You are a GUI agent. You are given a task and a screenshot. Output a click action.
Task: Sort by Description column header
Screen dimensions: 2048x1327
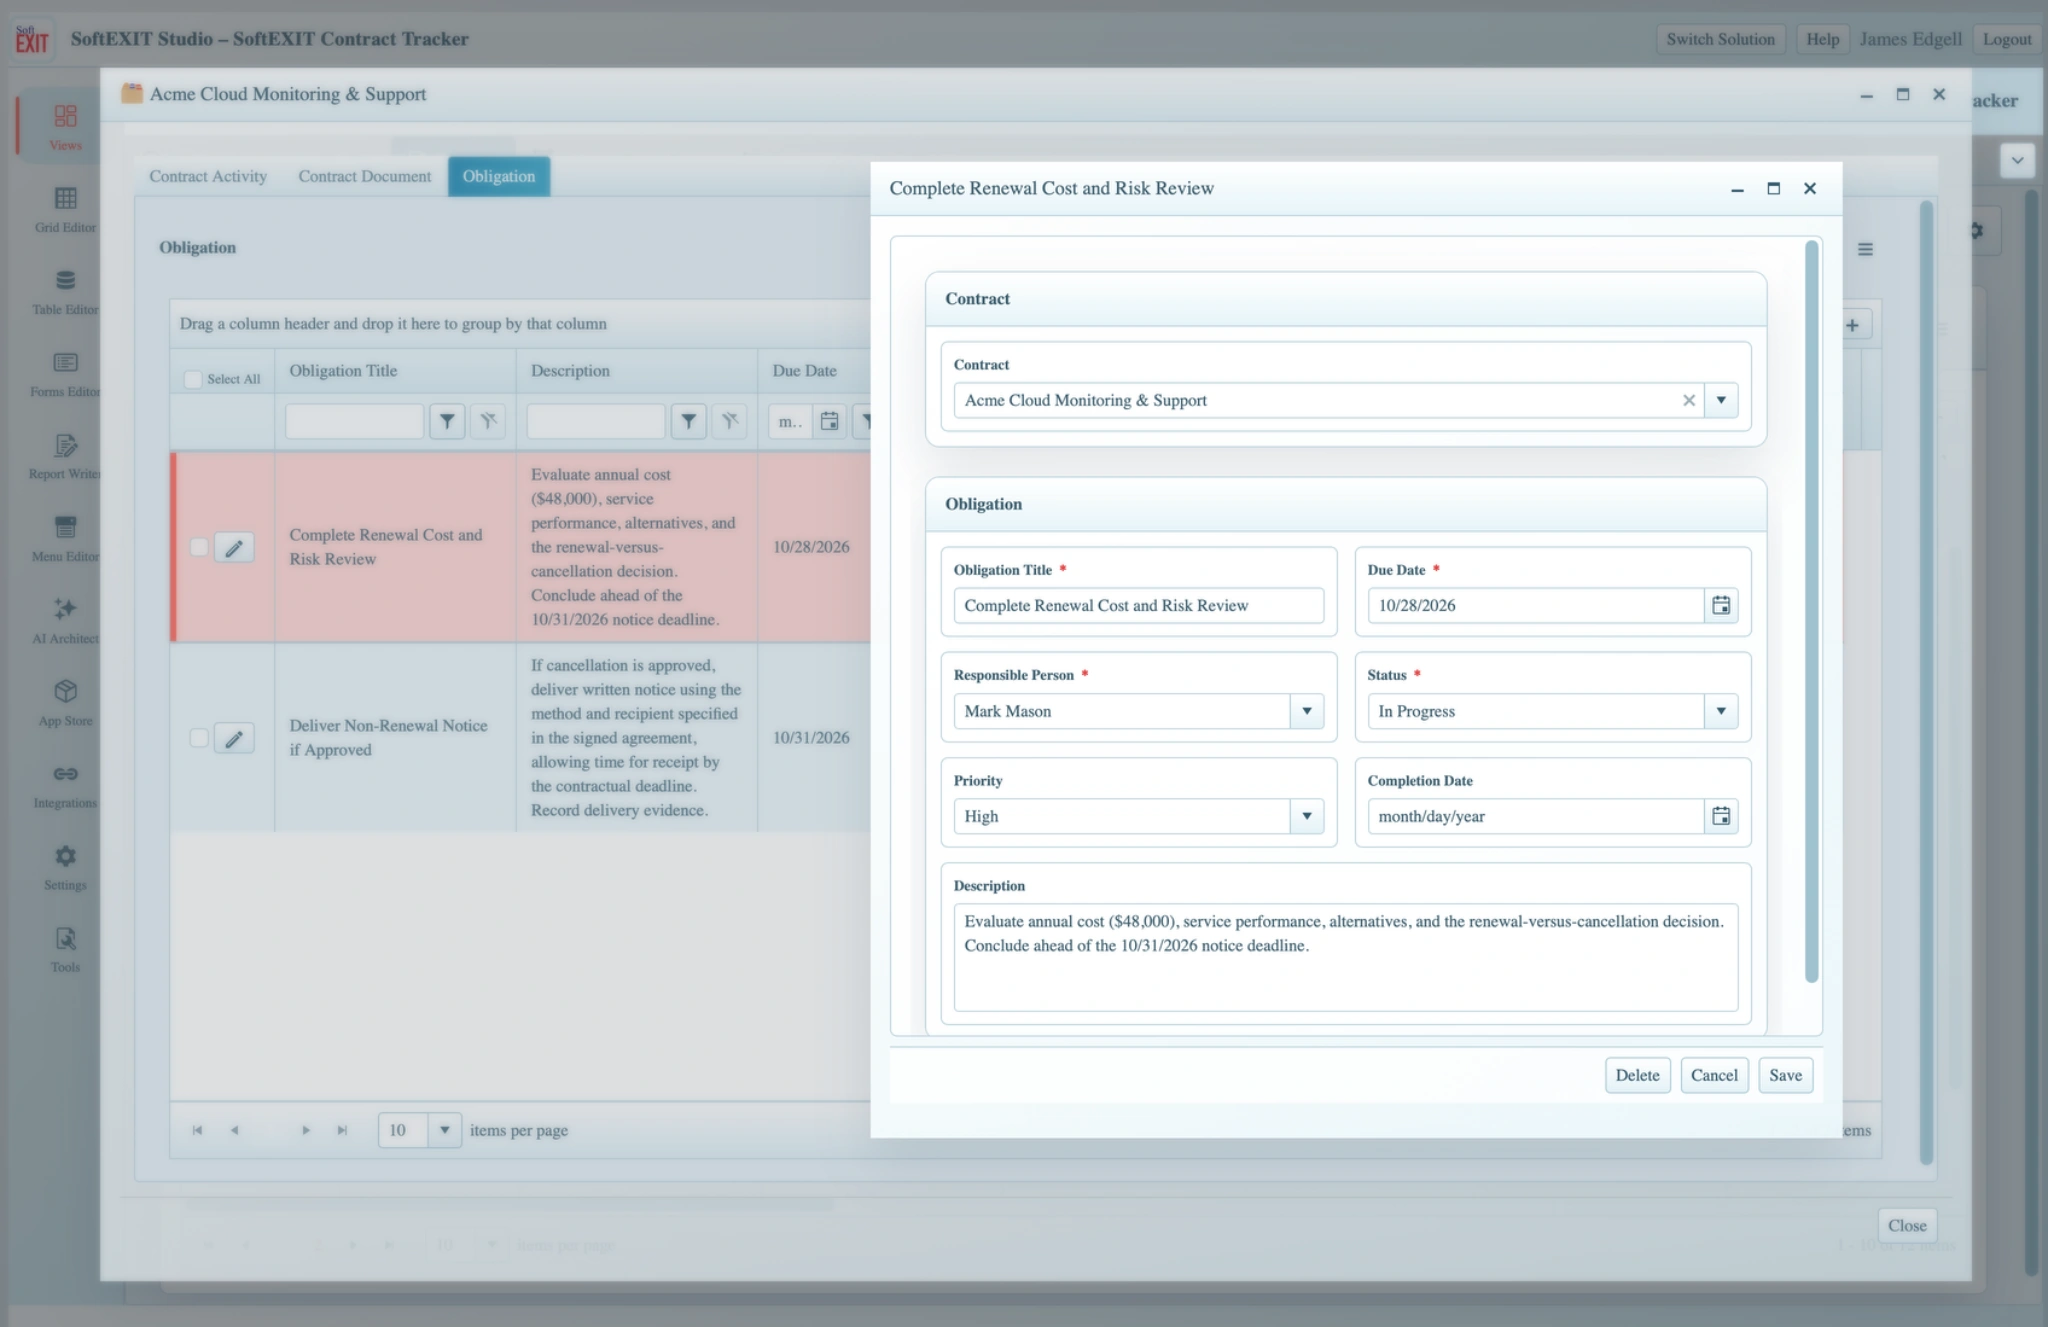[x=570, y=371]
